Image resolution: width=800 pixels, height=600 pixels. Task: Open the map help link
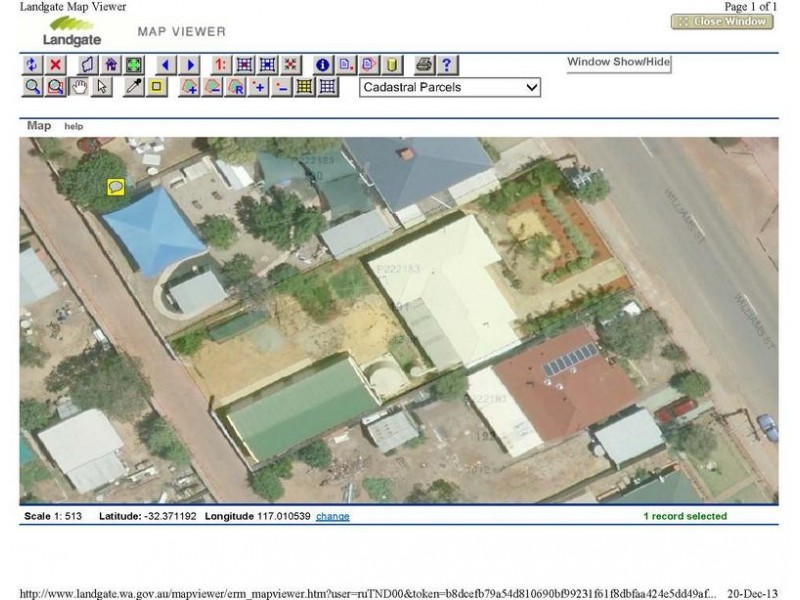[74, 127]
